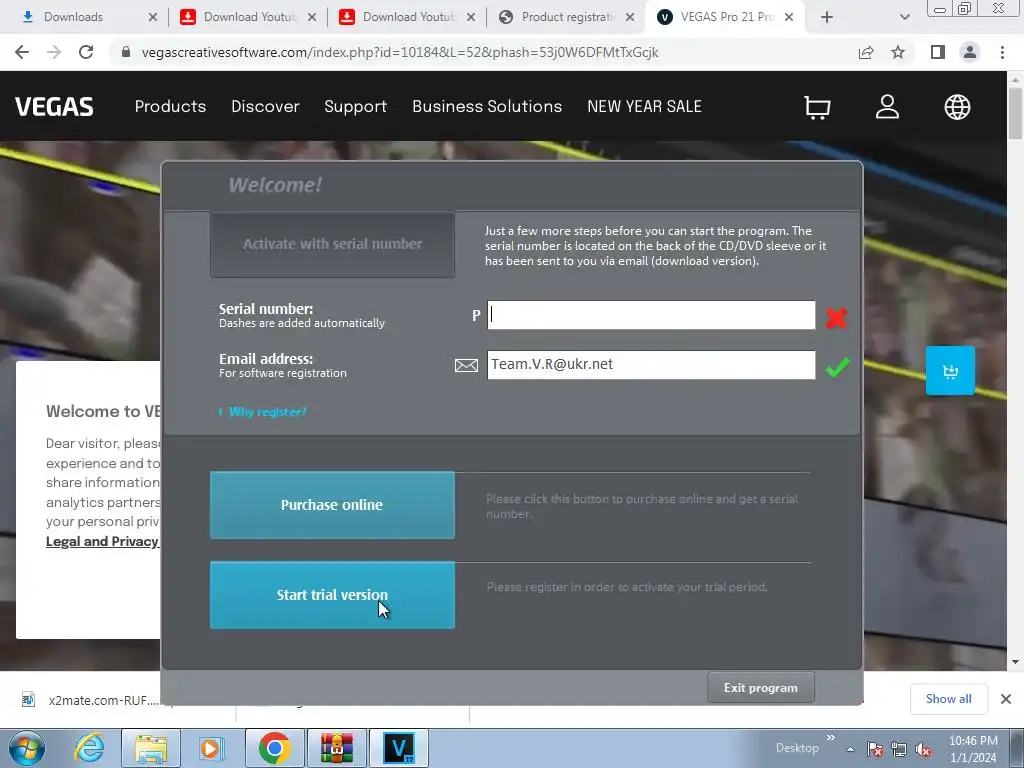Screen dimensions: 1024x768
Task: Go back with browser back arrow
Action: [22, 52]
